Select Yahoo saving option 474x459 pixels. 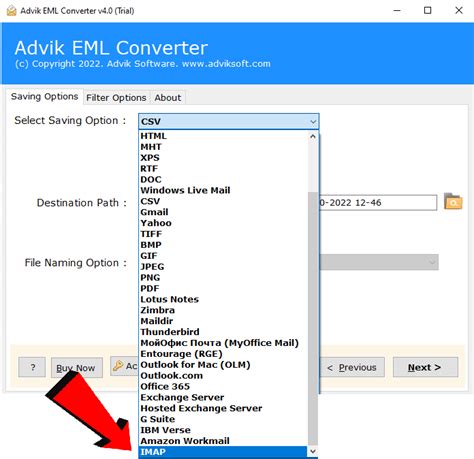223,223
